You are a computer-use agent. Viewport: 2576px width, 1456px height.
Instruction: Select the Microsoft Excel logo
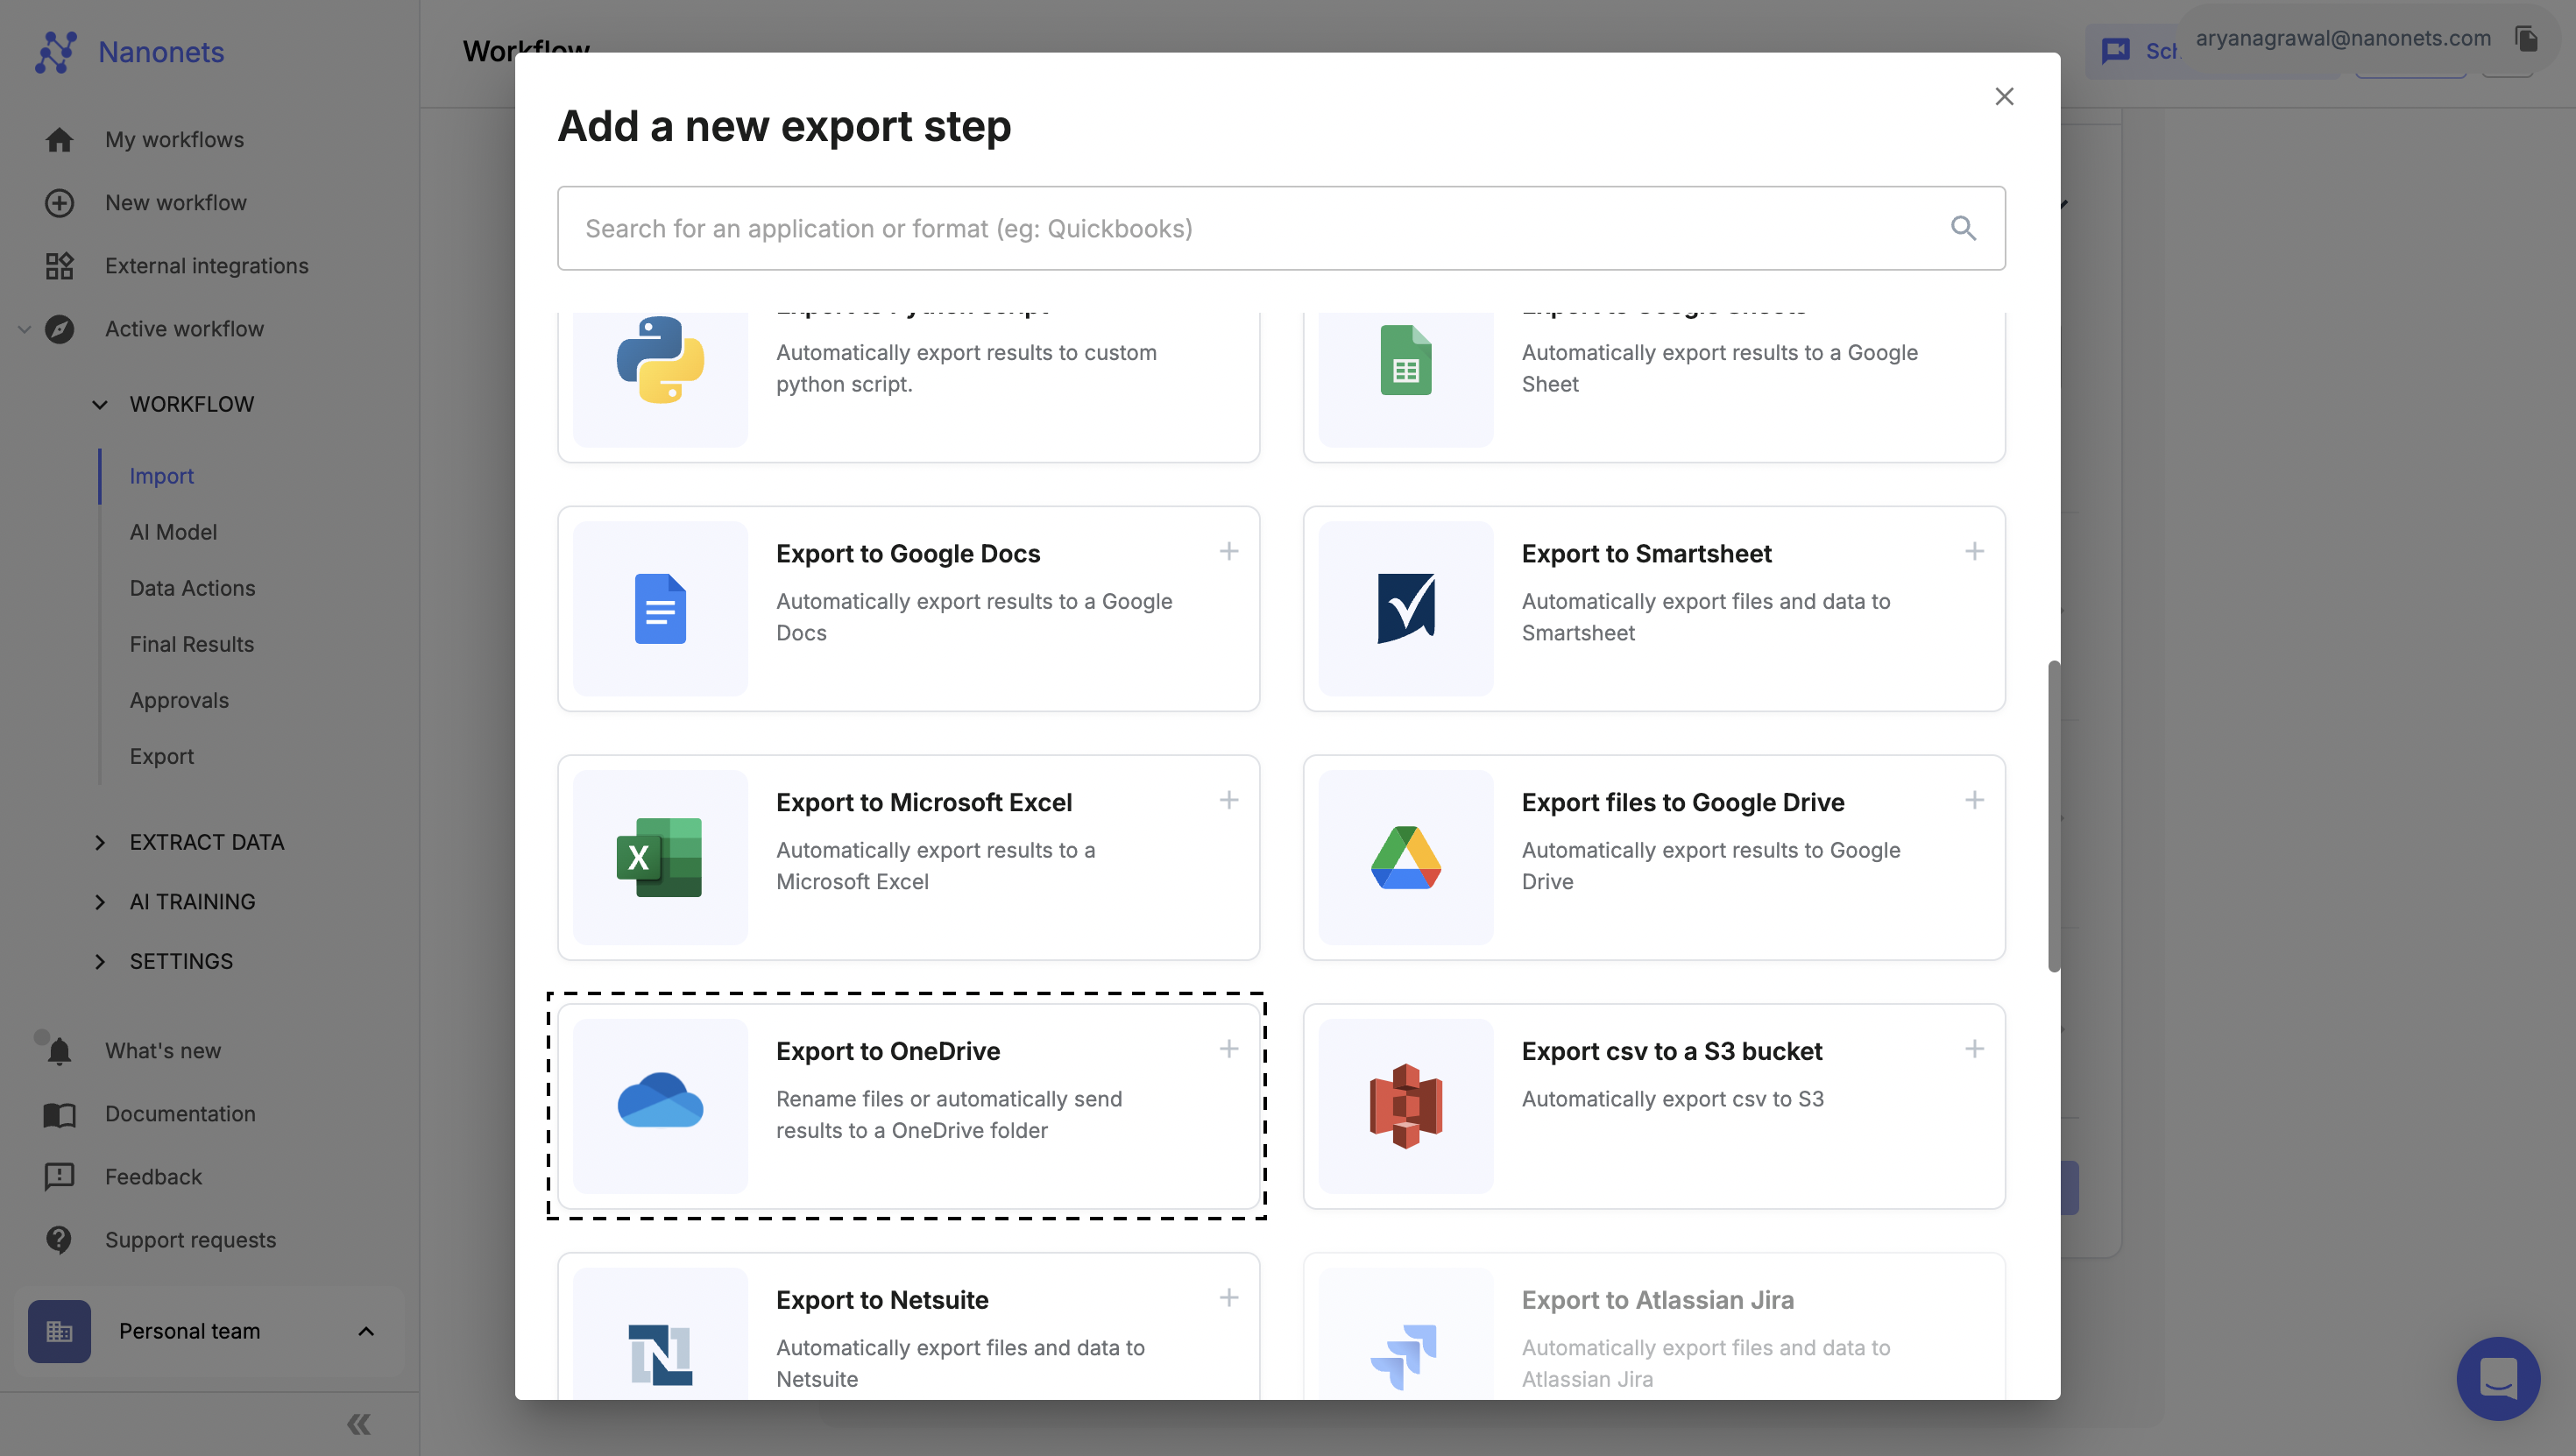pyautogui.click(x=660, y=857)
